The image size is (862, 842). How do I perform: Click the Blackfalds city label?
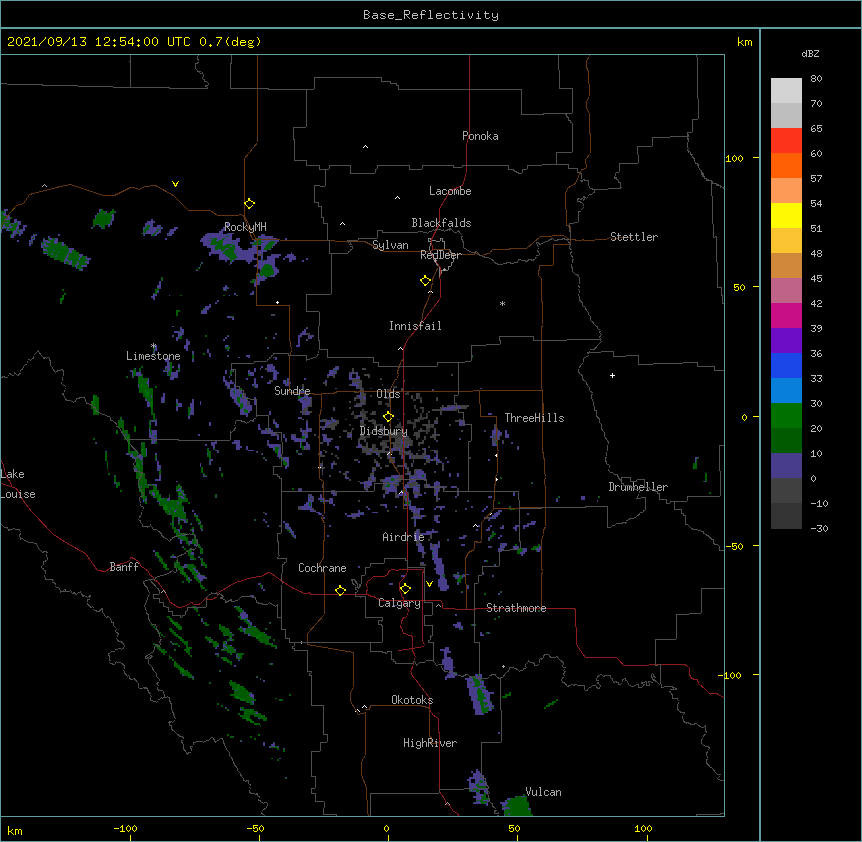click(441, 223)
